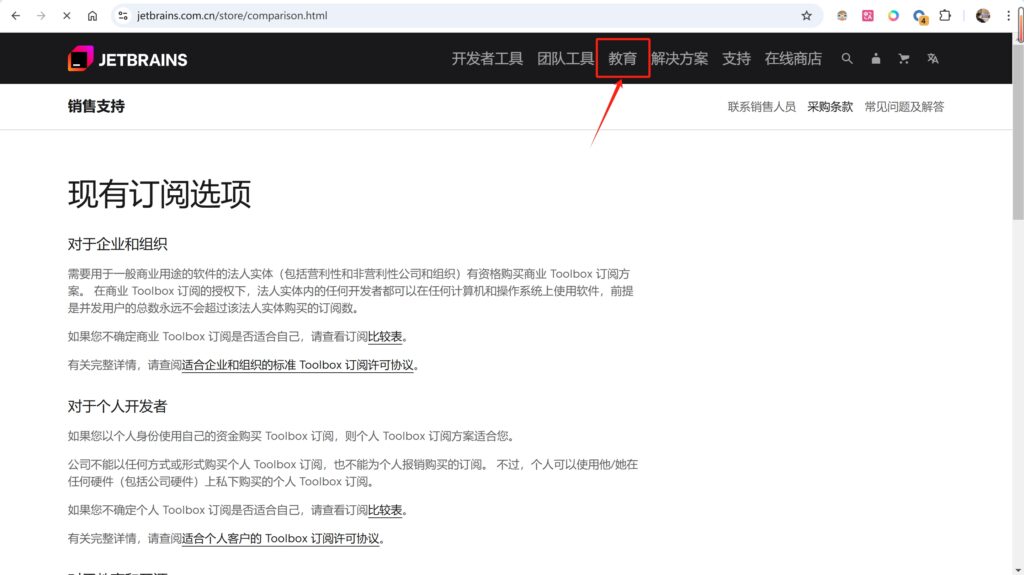Viewport: 1024px width, 575px height.
Task: Click the browser forward arrow
Action: point(41,16)
